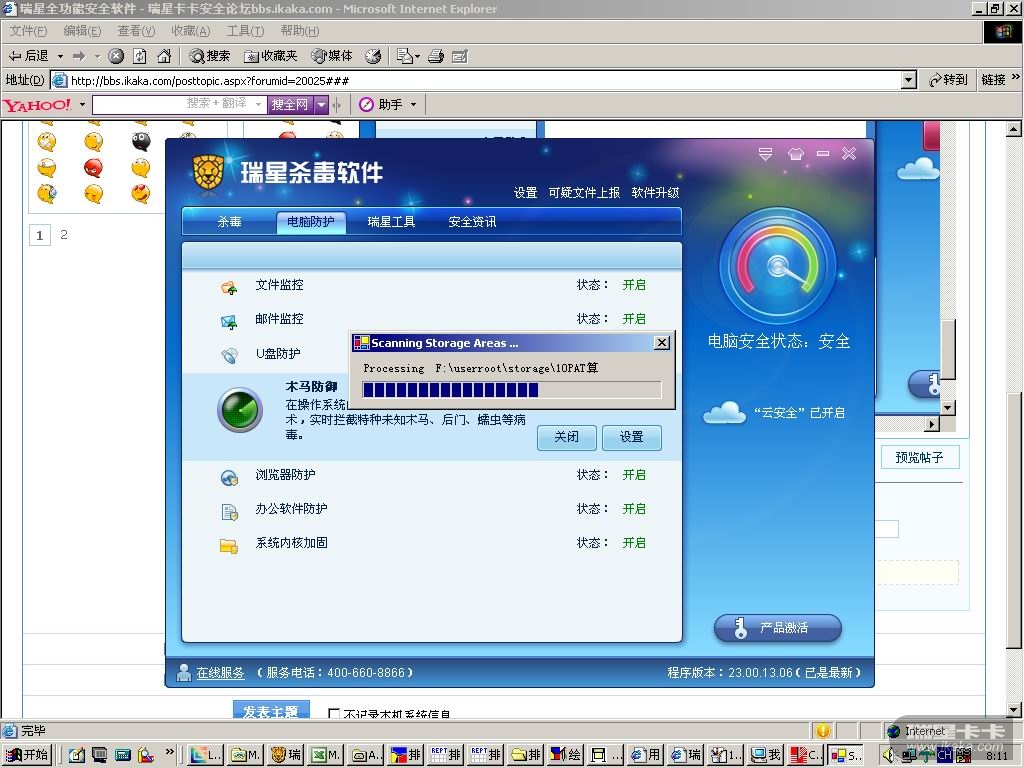
Task: Click the Excel taskbar button
Action: coord(325,755)
